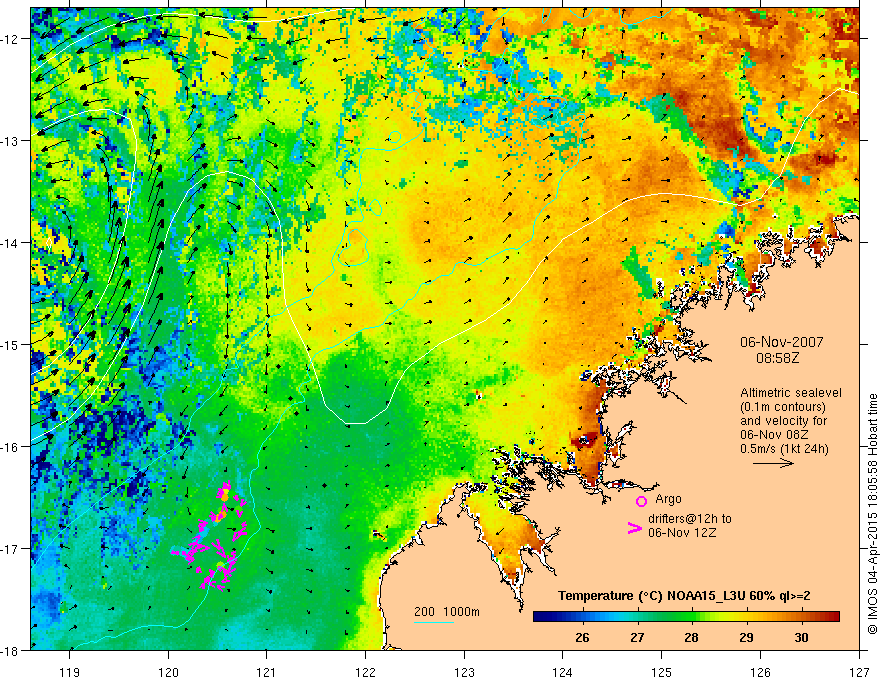
Task: Click the '06-Nov 12Z' legend label
Action: click(x=682, y=533)
